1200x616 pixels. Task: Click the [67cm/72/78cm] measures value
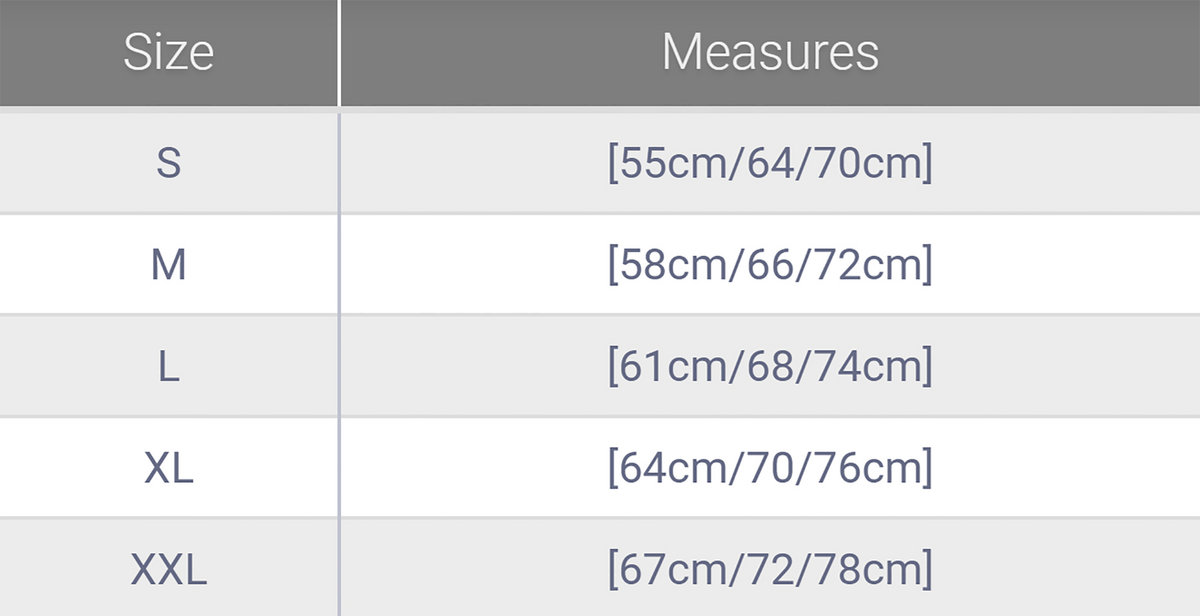click(770, 570)
